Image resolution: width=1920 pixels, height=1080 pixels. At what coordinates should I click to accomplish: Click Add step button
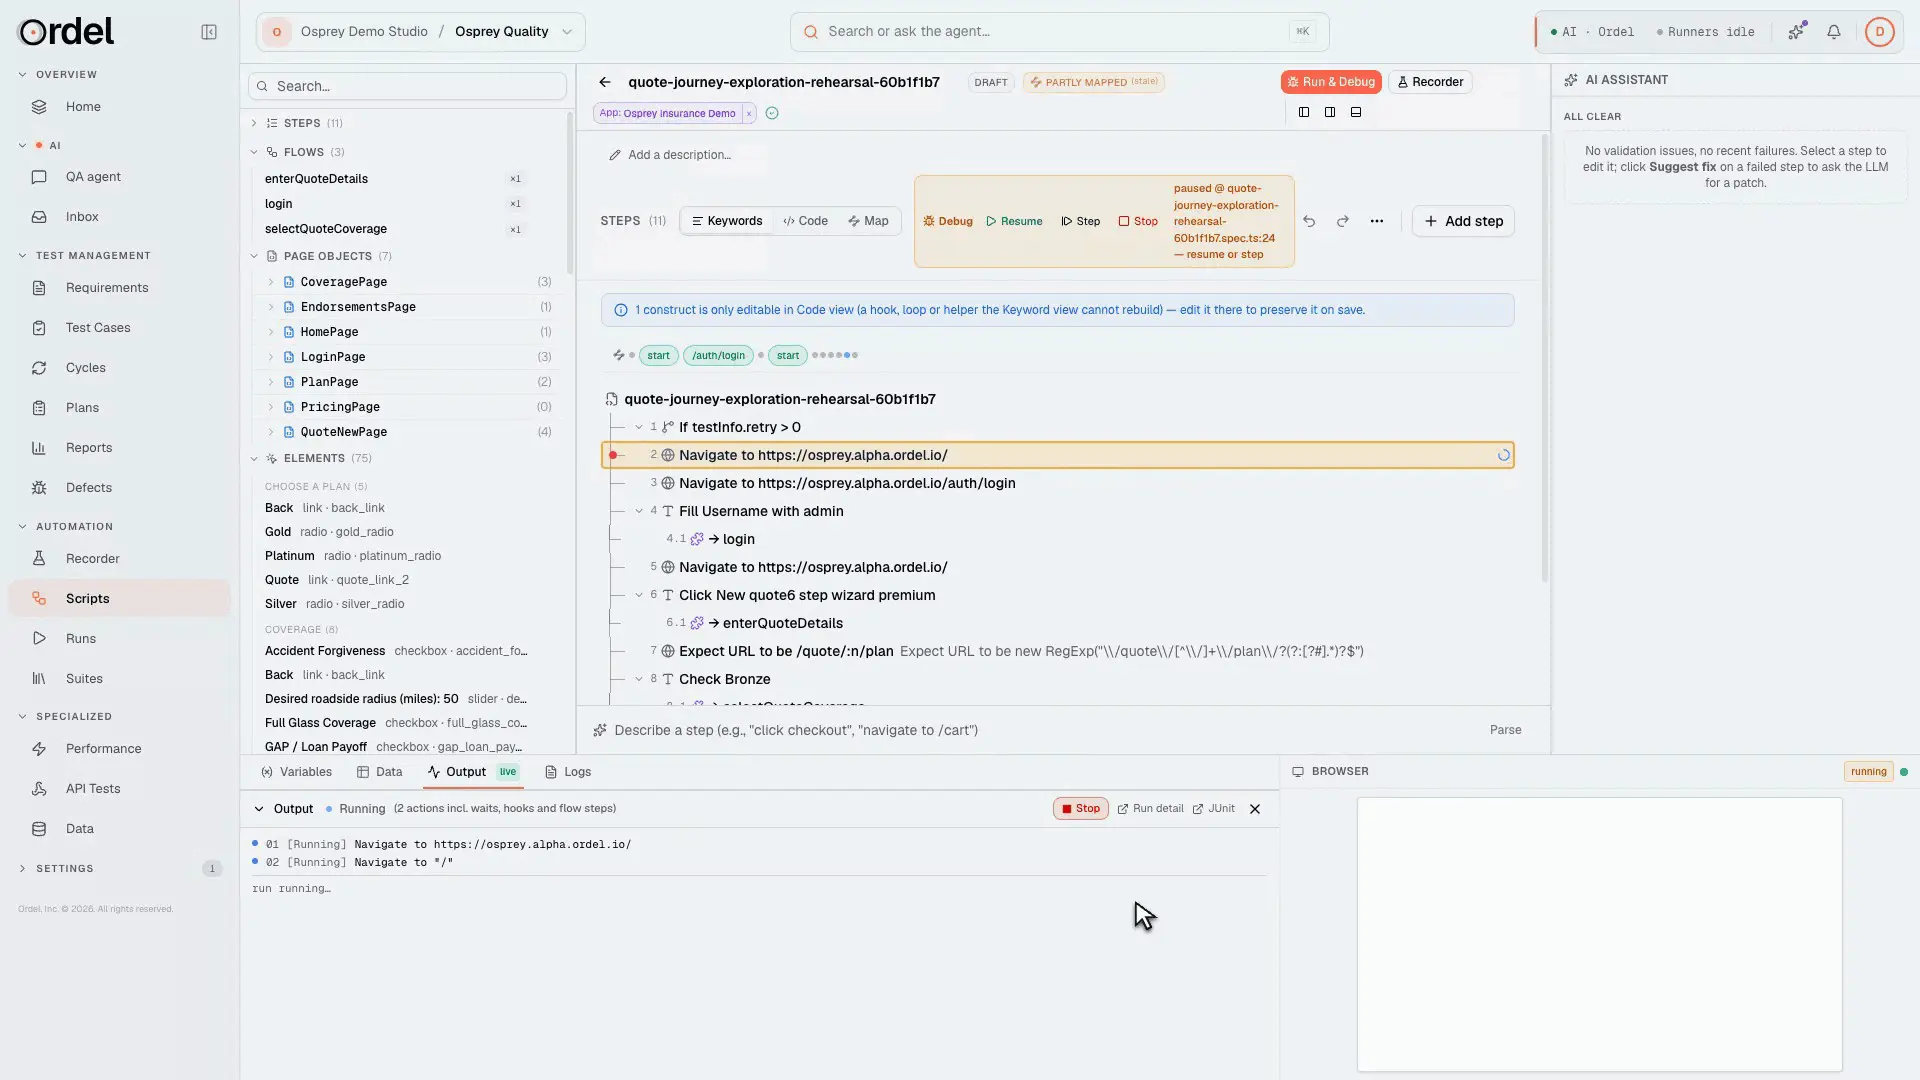1463,221
